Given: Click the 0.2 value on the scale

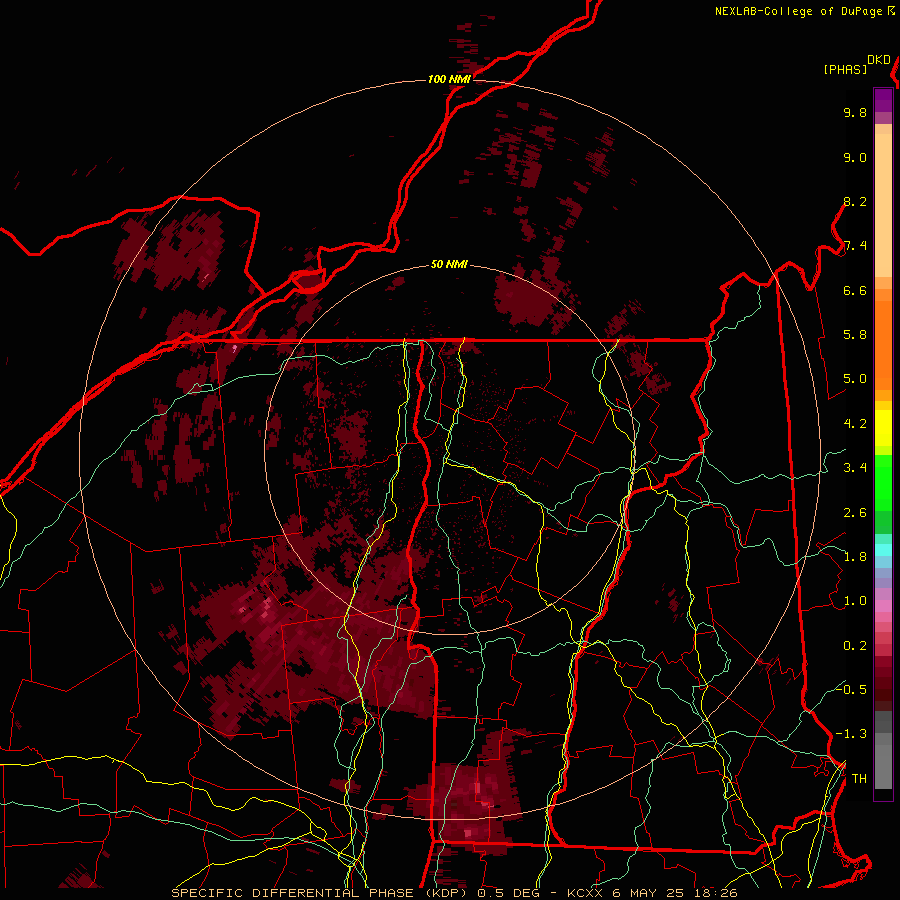Looking at the screenshot, I should coord(855,646).
